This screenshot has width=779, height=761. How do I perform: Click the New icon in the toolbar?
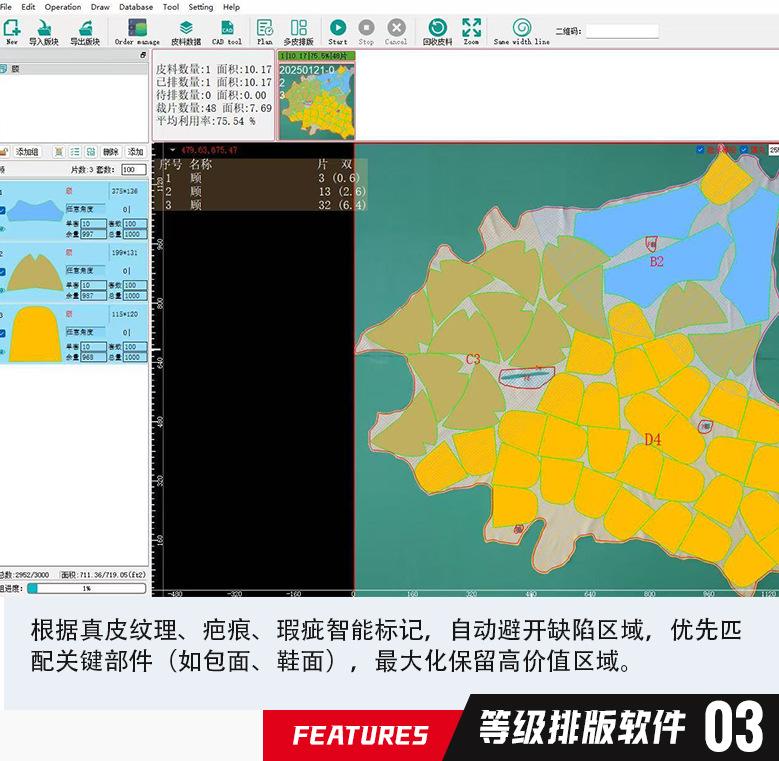pyautogui.click(x=12, y=29)
